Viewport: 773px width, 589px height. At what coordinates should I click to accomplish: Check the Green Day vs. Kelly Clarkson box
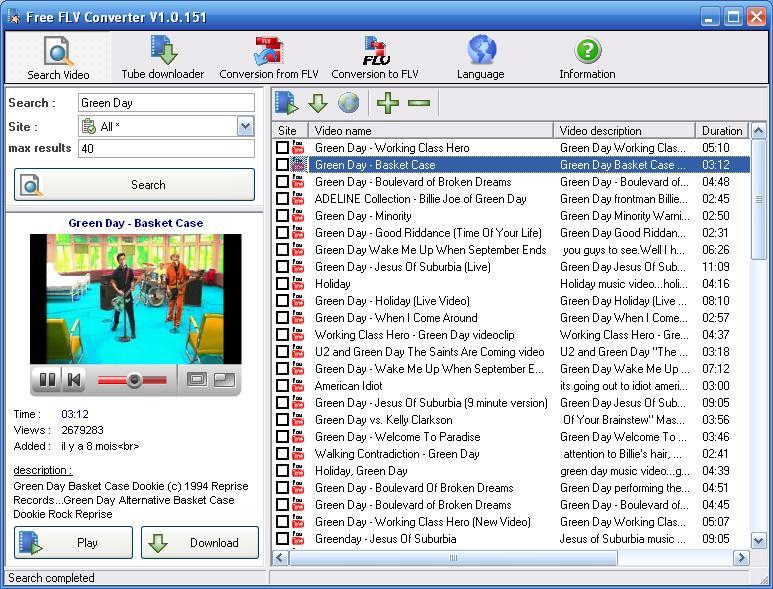coord(282,420)
